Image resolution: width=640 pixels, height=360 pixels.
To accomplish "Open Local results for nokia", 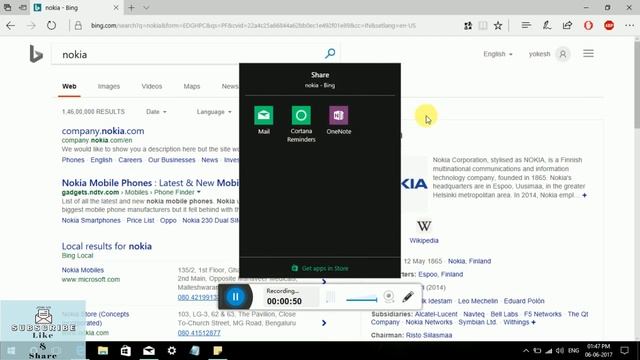I will [x=107, y=246].
